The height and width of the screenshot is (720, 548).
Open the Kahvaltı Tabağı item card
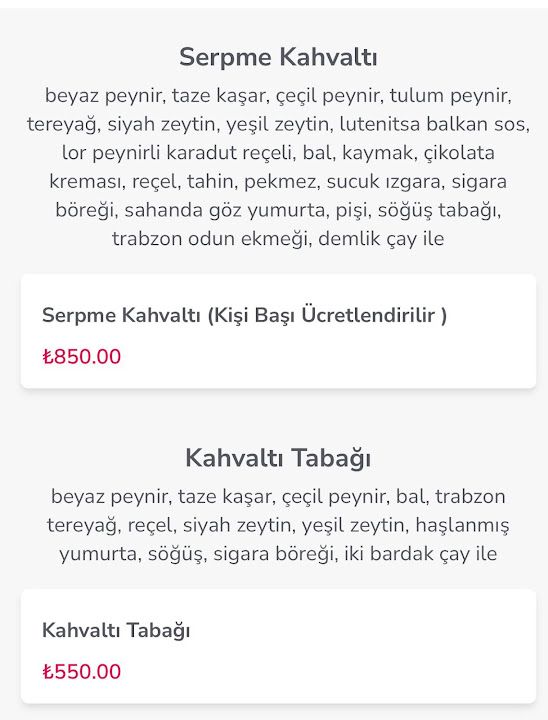278,646
